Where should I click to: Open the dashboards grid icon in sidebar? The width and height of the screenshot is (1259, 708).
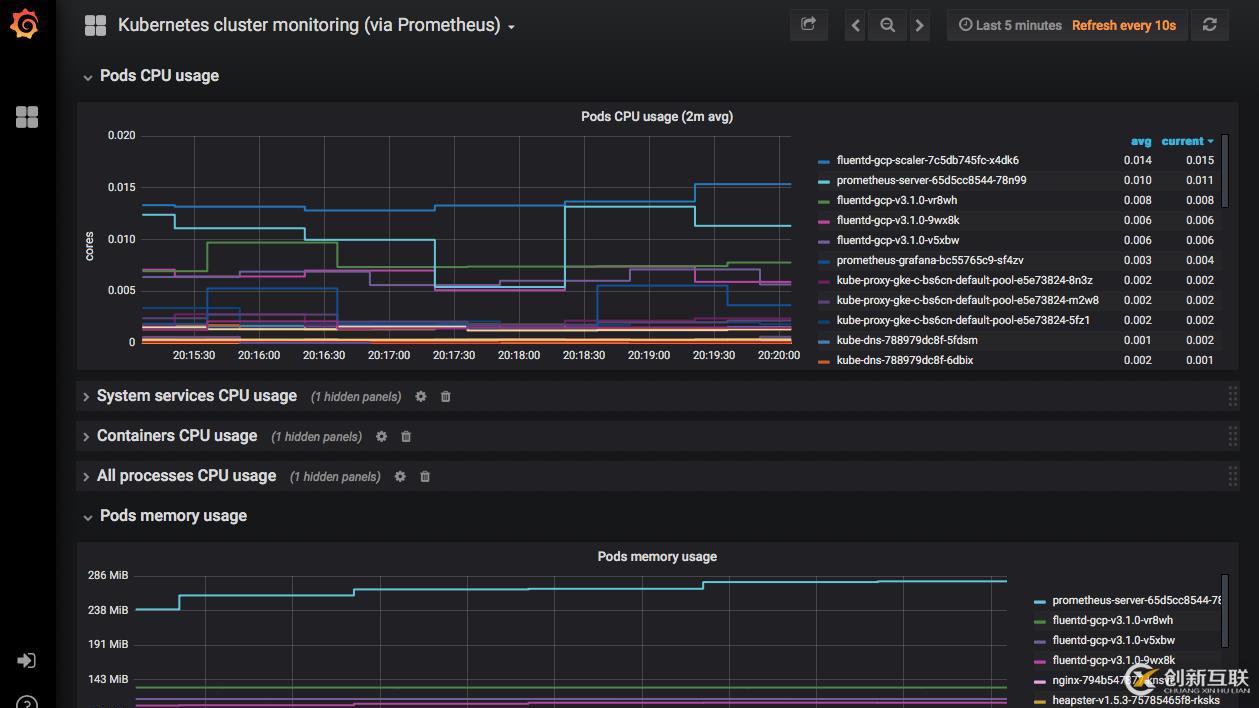pyautogui.click(x=27, y=117)
